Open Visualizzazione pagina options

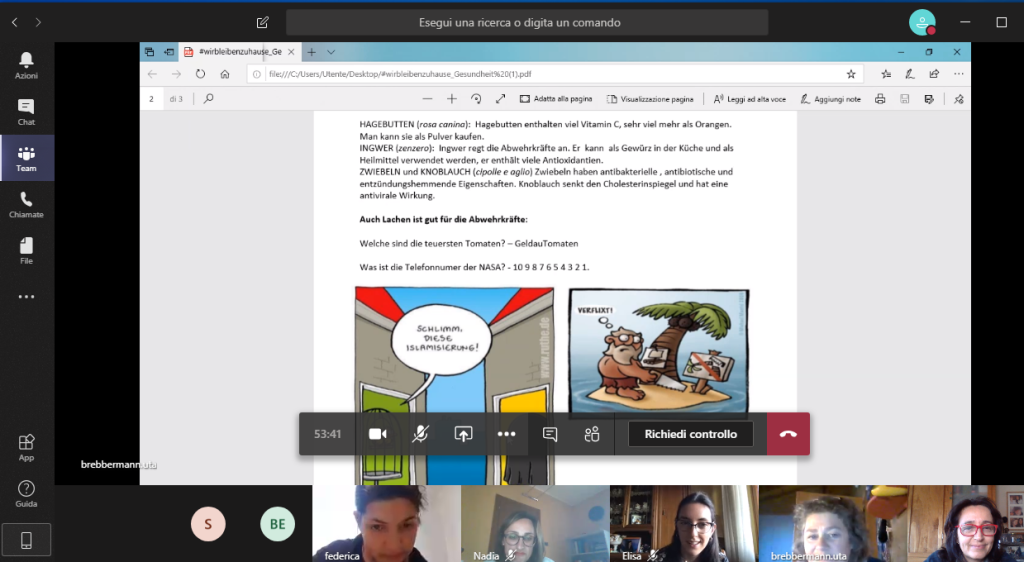(650, 99)
